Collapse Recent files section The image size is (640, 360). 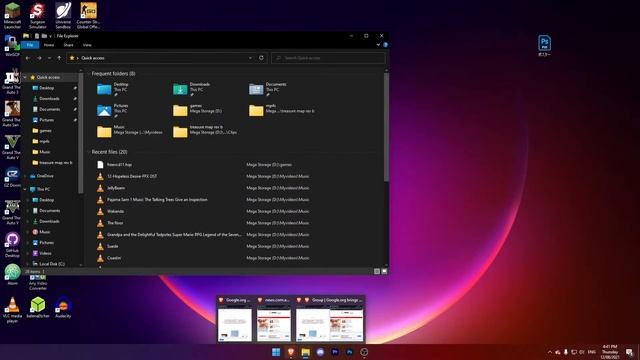click(88, 152)
